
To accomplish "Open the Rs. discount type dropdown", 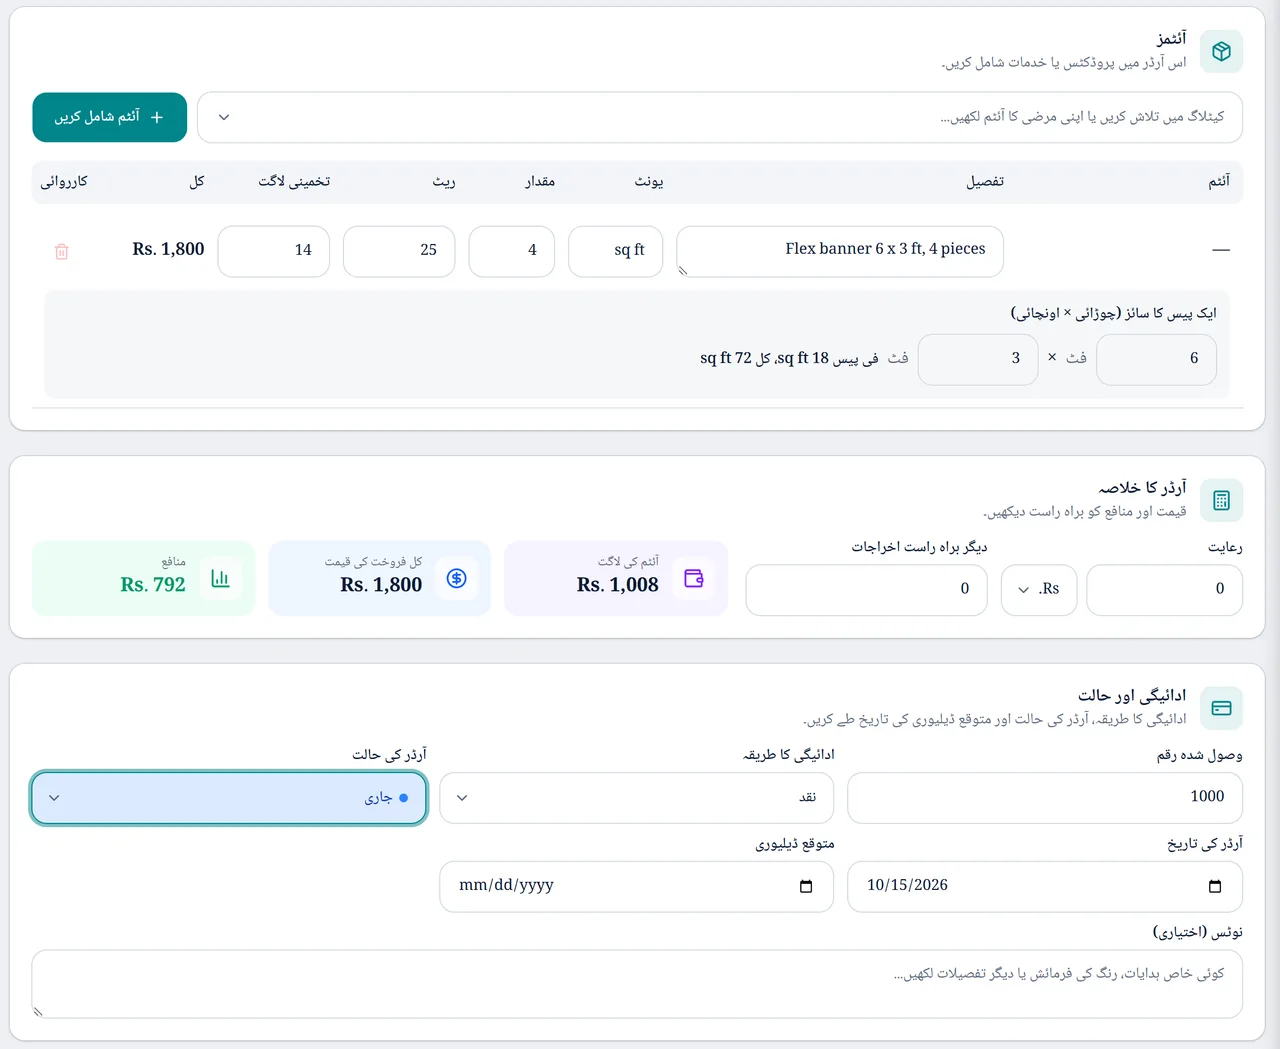I will (1039, 590).
